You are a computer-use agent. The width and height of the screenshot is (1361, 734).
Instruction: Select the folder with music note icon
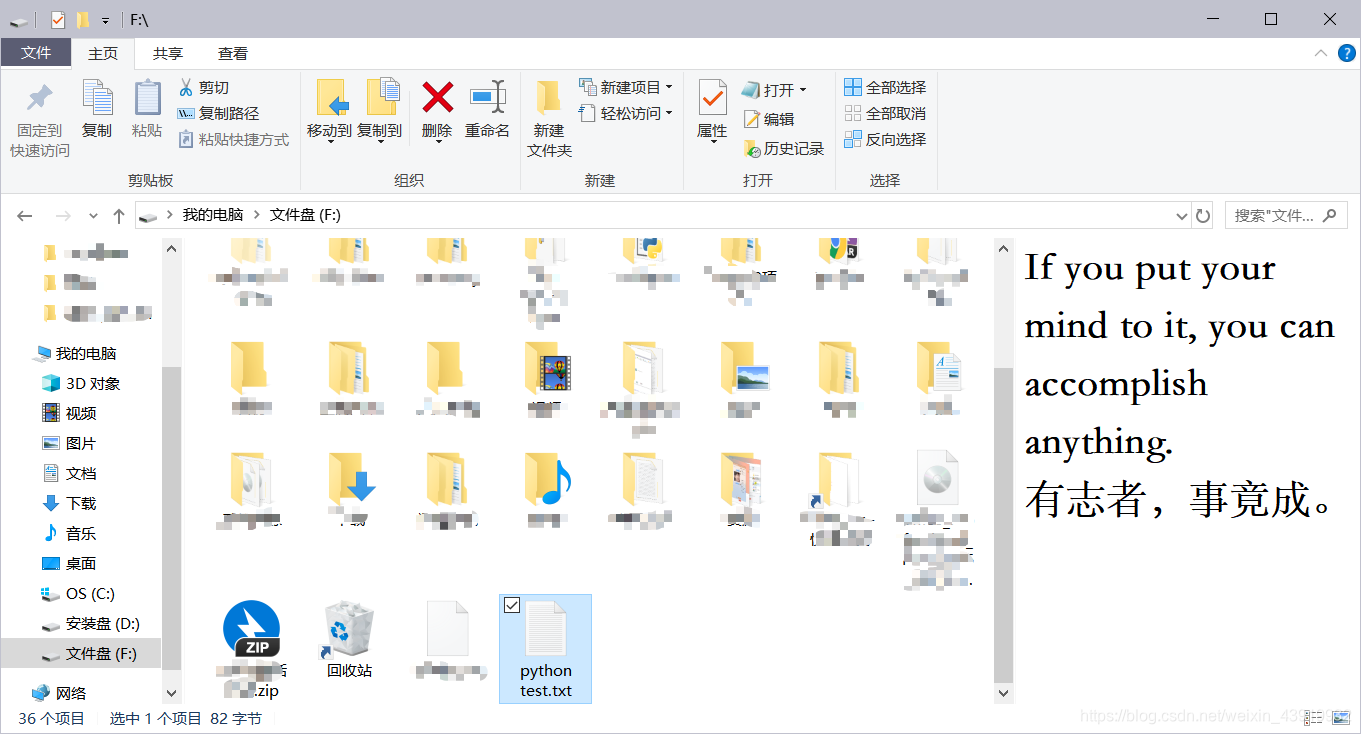click(546, 480)
